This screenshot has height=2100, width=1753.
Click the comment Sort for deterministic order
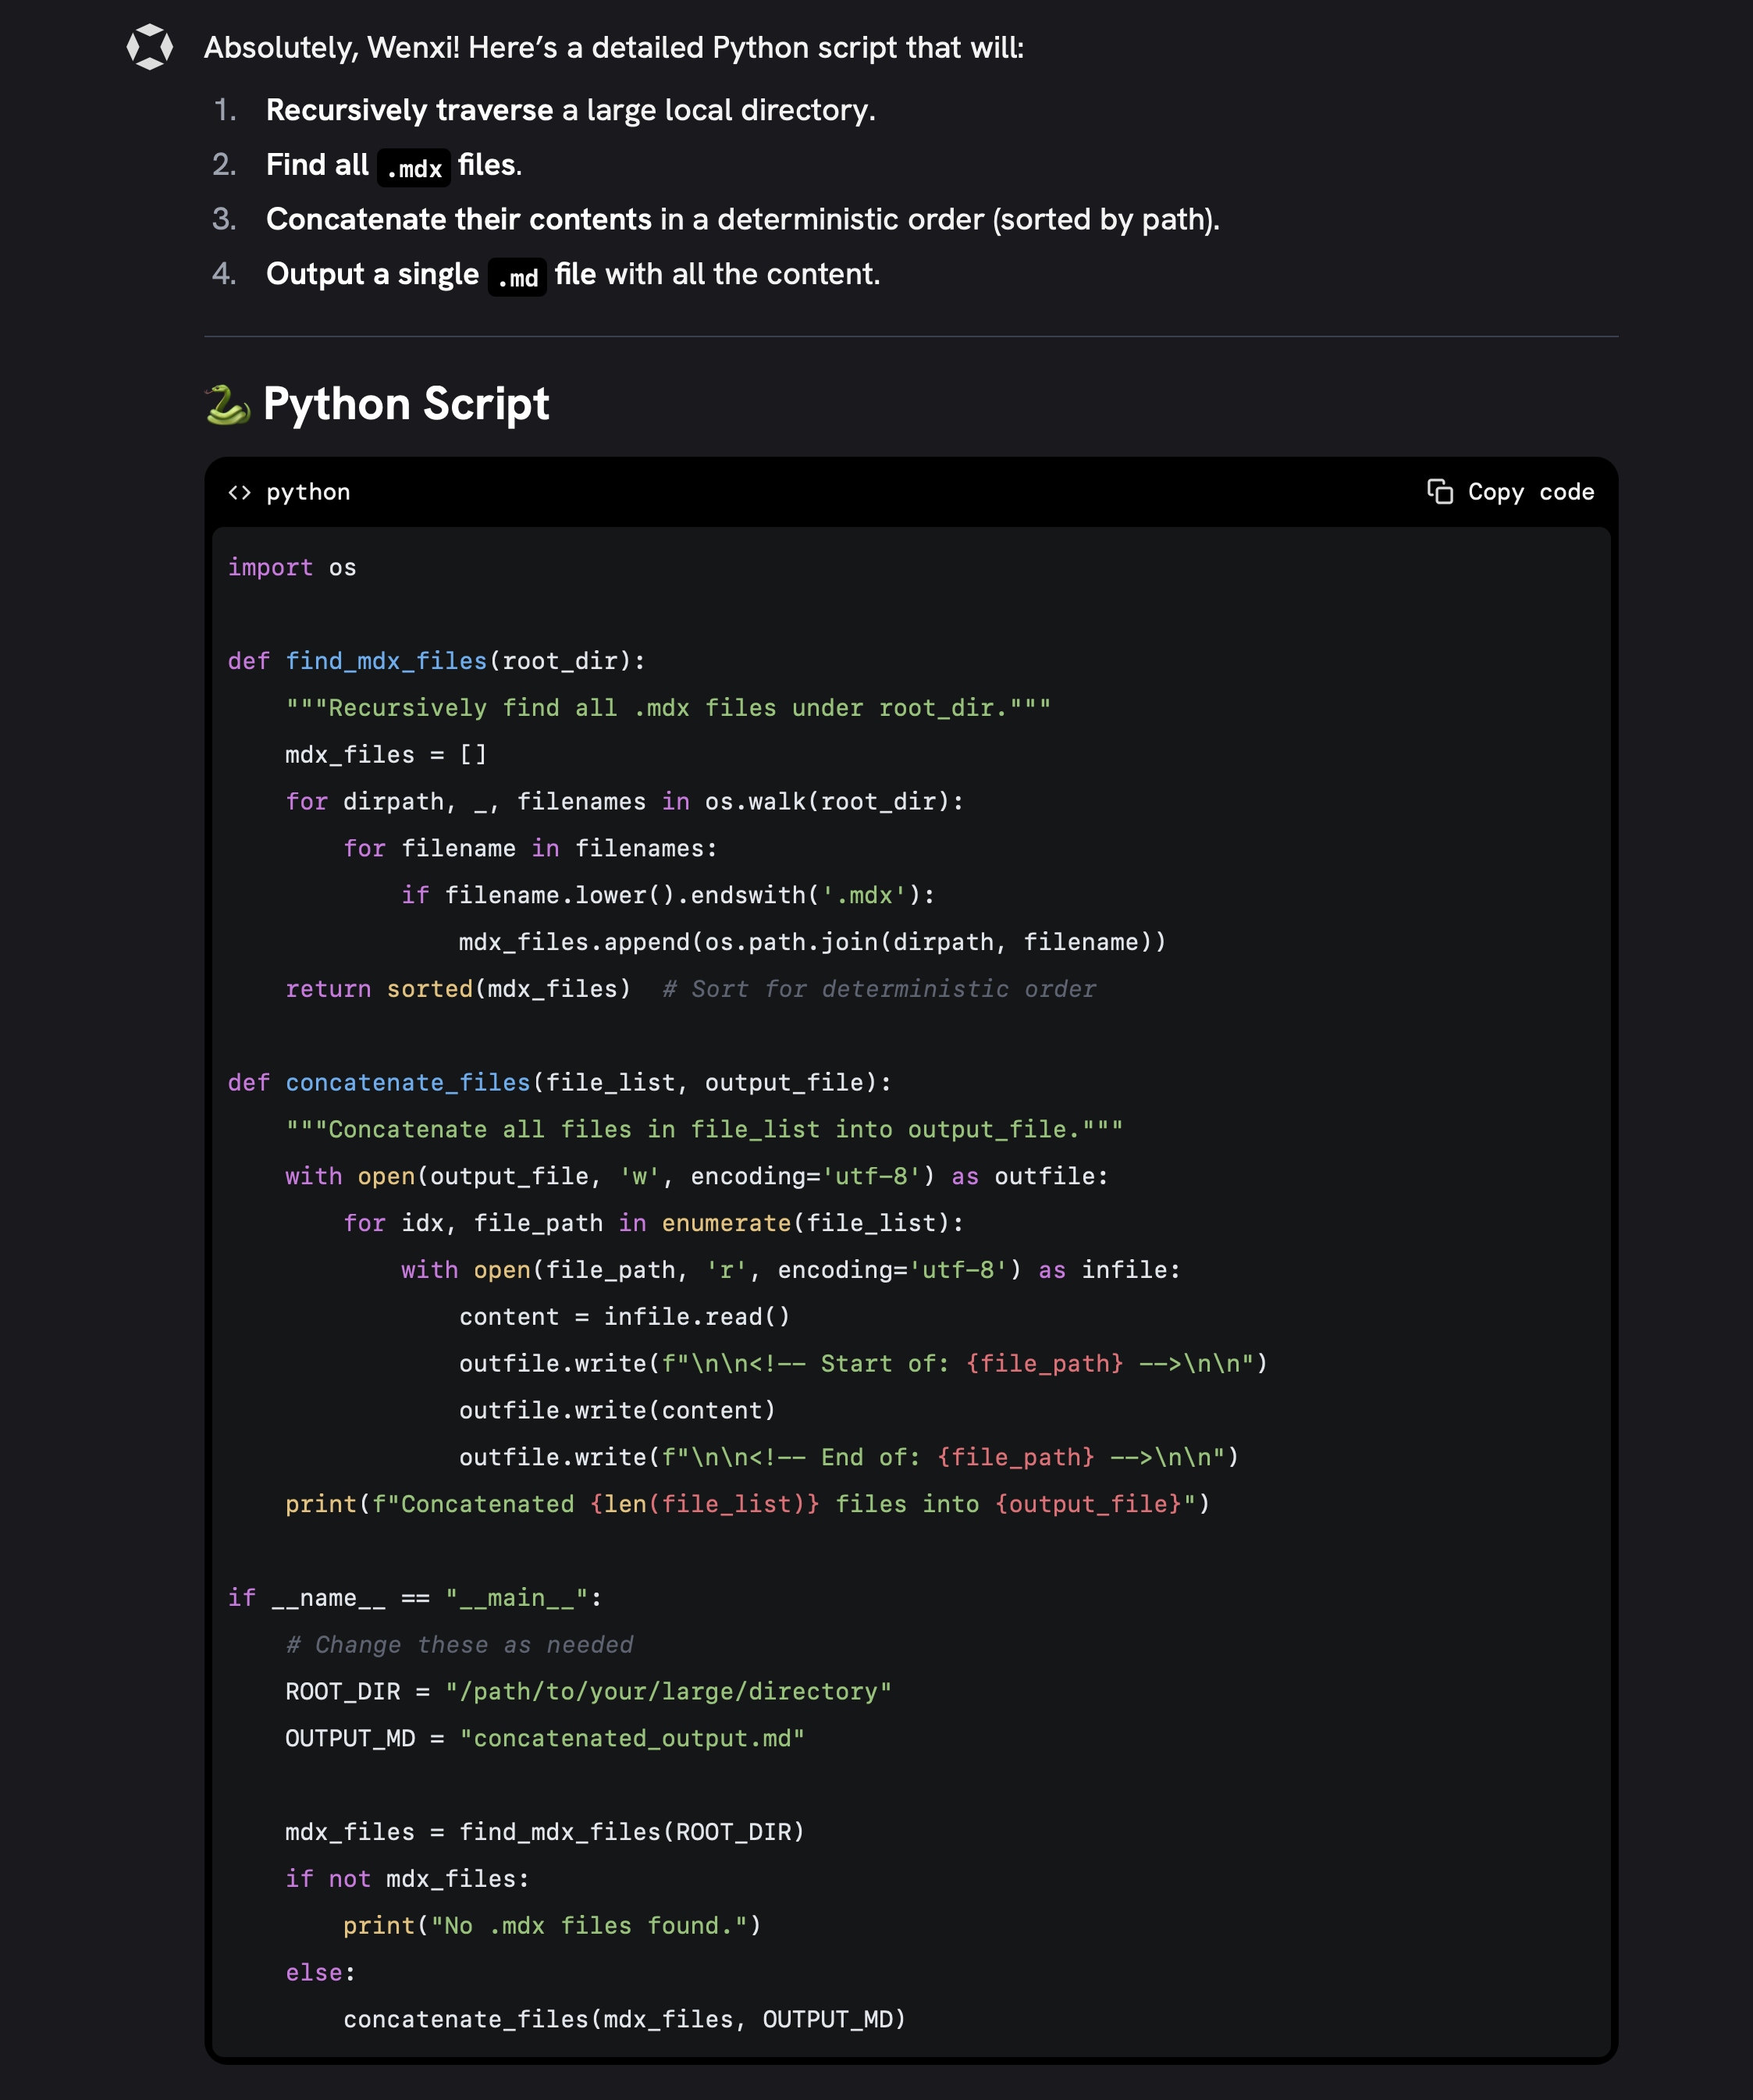tap(879, 989)
